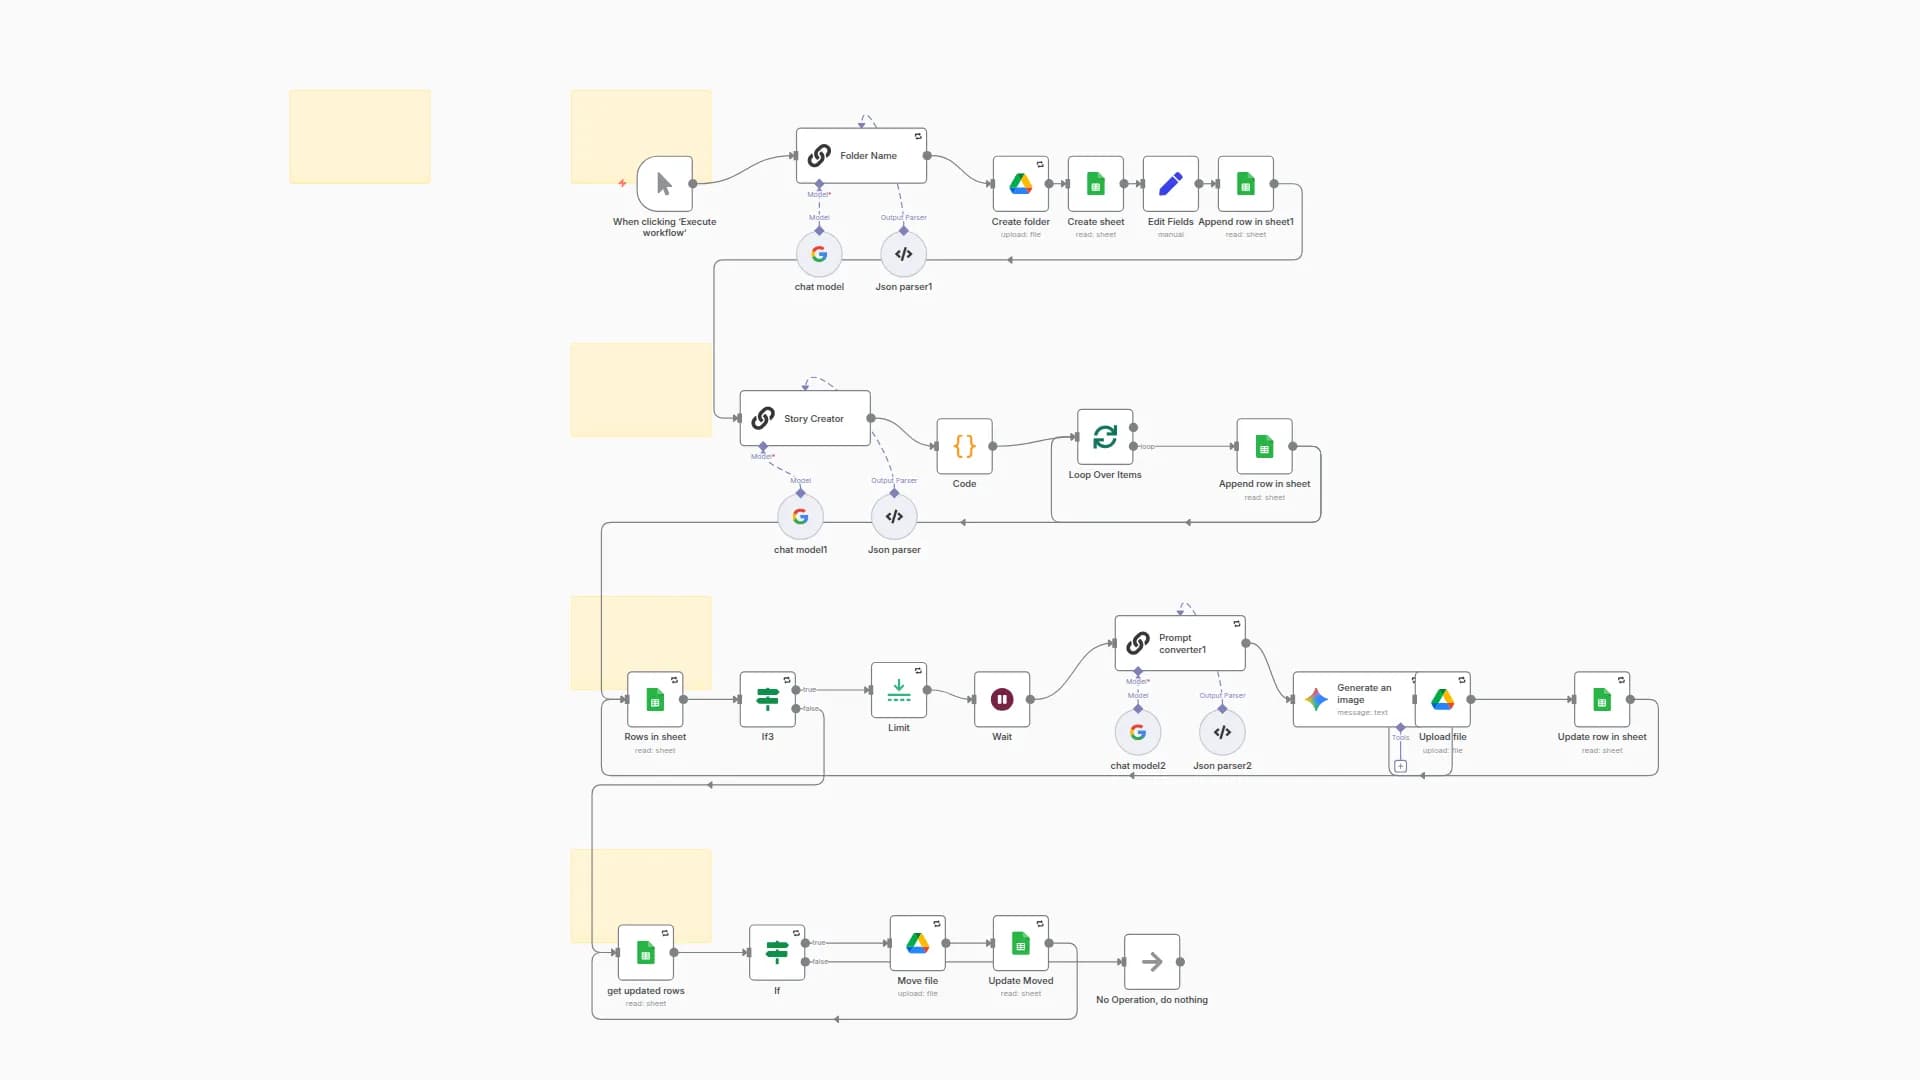Image resolution: width=1920 pixels, height=1080 pixels.
Task: Click the retry icon on Folder Name node
Action: tap(918, 137)
